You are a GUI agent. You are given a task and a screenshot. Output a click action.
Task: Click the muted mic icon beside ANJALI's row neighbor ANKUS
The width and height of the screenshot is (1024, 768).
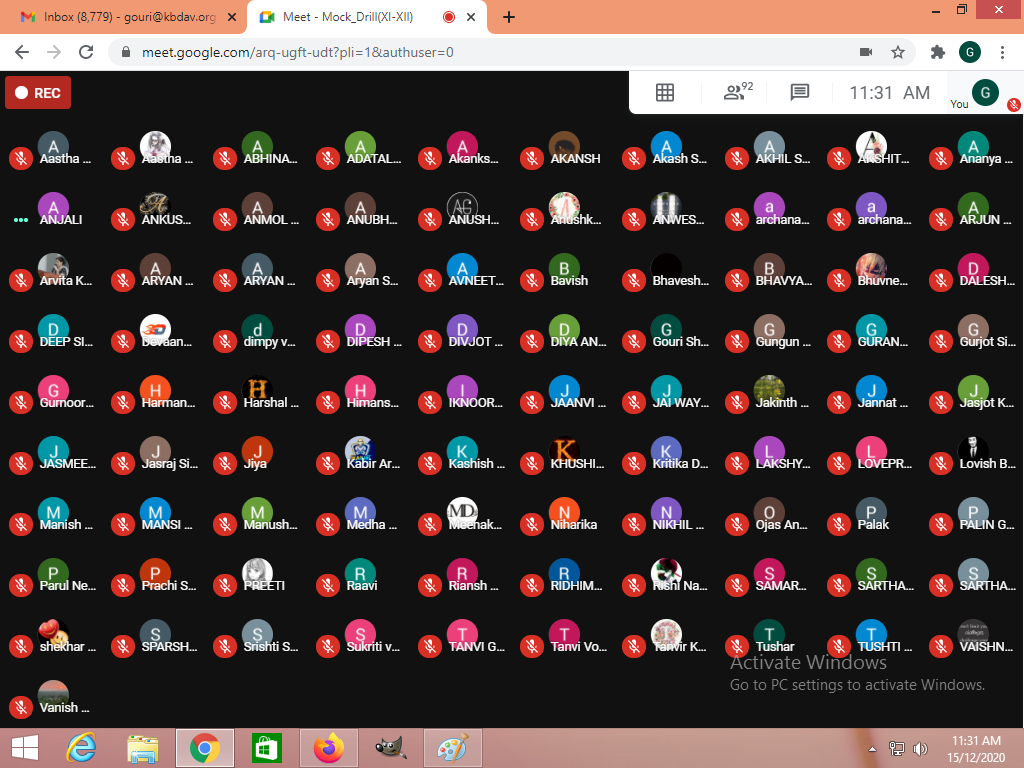click(123, 219)
